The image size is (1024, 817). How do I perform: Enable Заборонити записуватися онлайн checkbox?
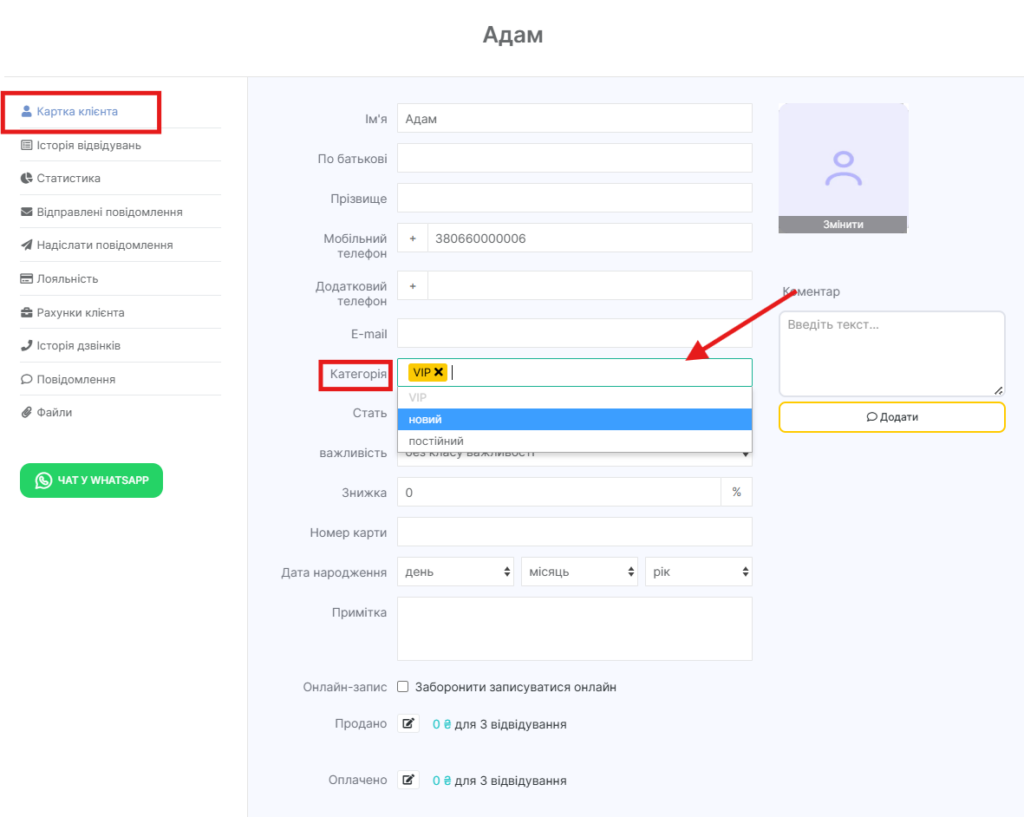click(x=403, y=687)
